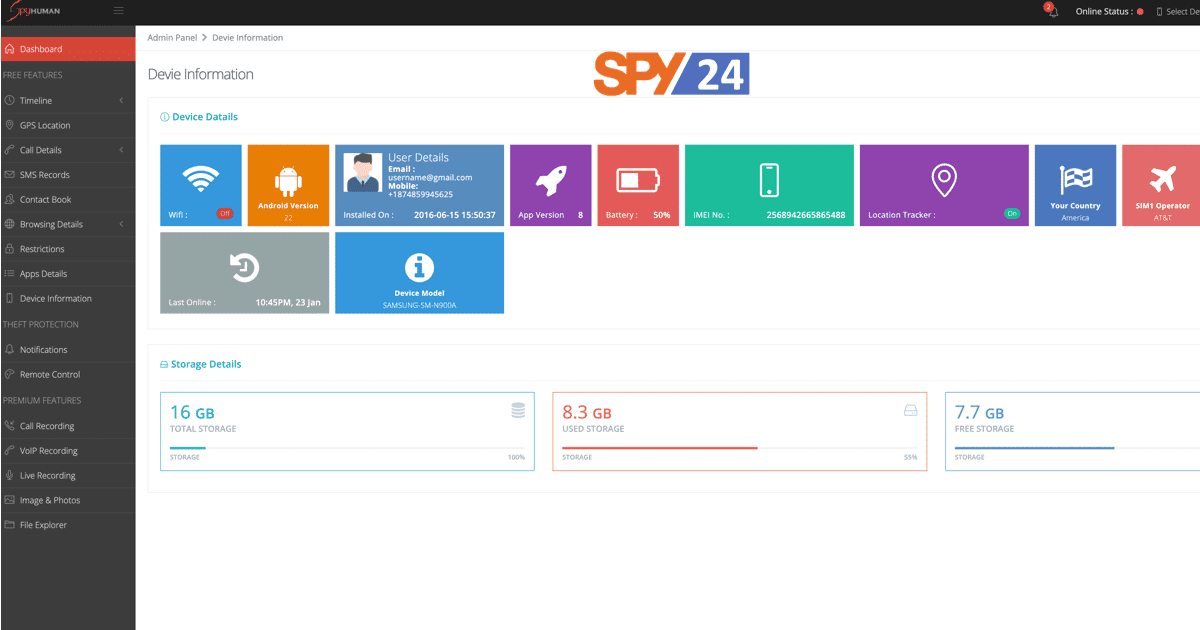Viewport: 1200px width, 630px height.
Task: Click the phone icon on the IMEI tile
Action: click(x=768, y=179)
